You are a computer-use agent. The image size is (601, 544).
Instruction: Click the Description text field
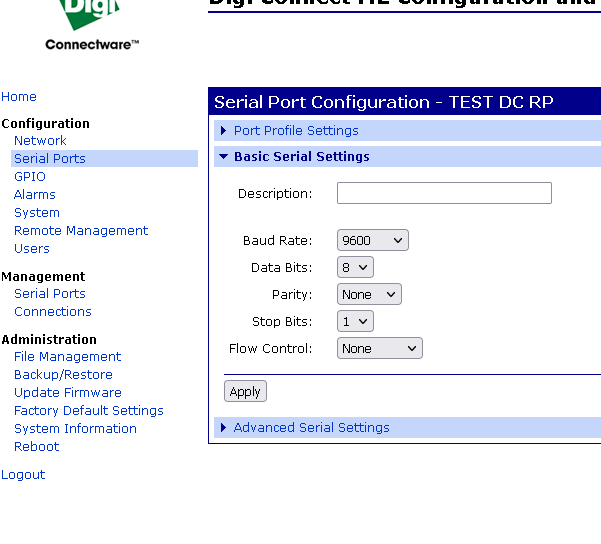[x=444, y=193]
